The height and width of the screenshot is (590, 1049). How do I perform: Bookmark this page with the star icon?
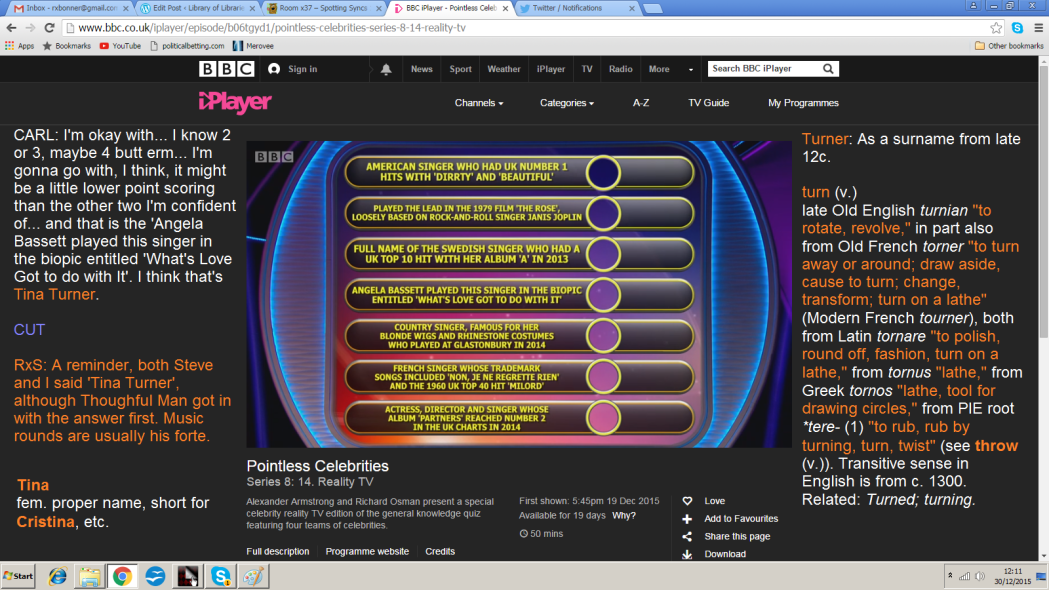click(996, 28)
